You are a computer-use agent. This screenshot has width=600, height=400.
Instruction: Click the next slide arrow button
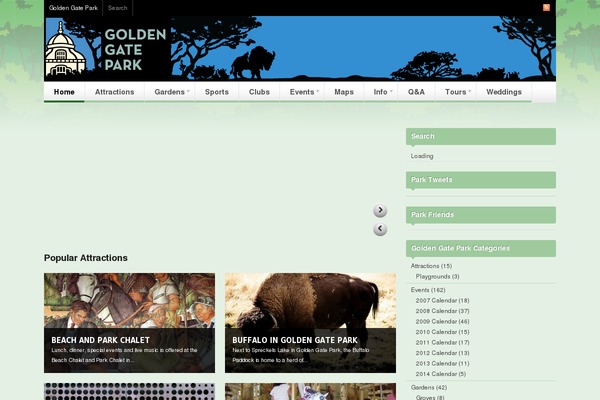380,210
